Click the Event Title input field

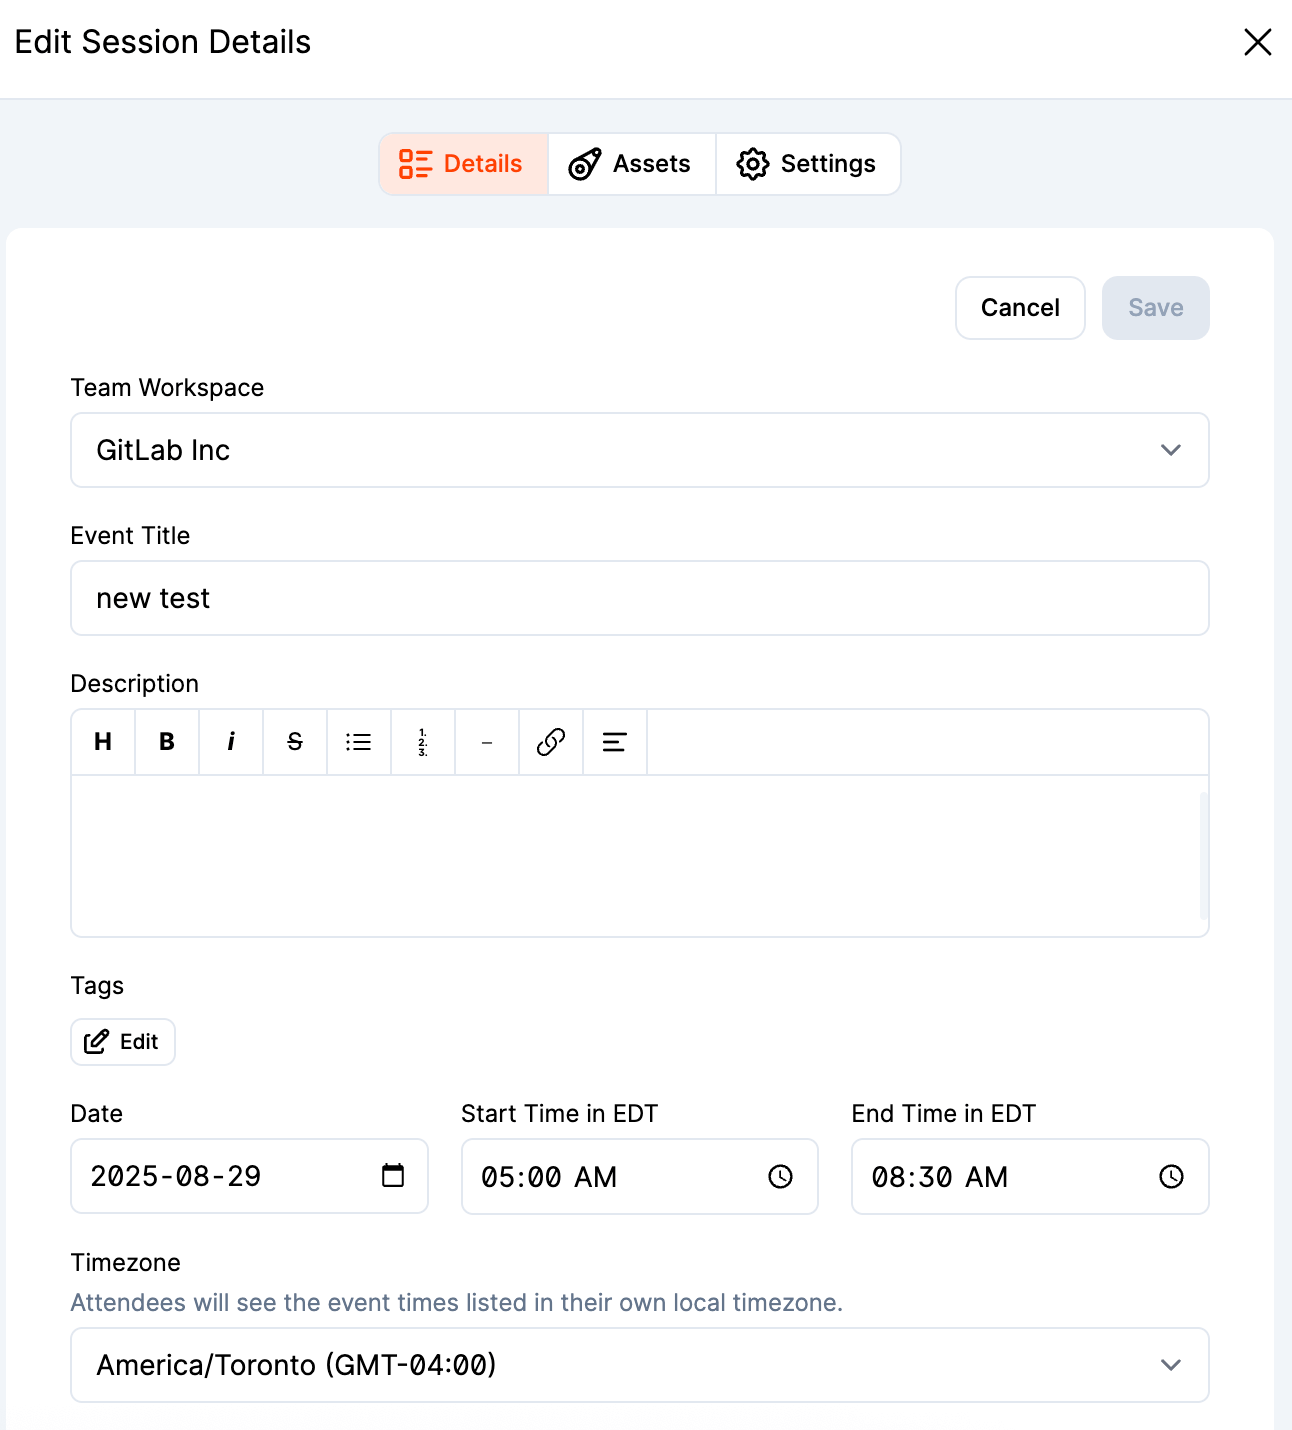pyautogui.click(x=640, y=598)
